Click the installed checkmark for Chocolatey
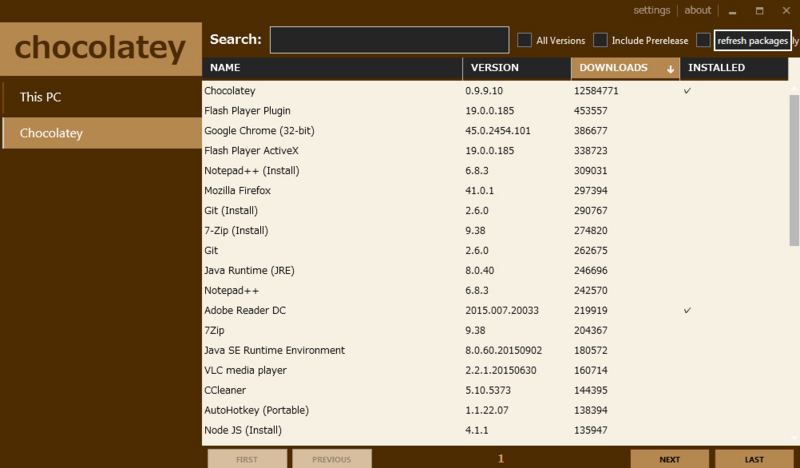 (687, 91)
